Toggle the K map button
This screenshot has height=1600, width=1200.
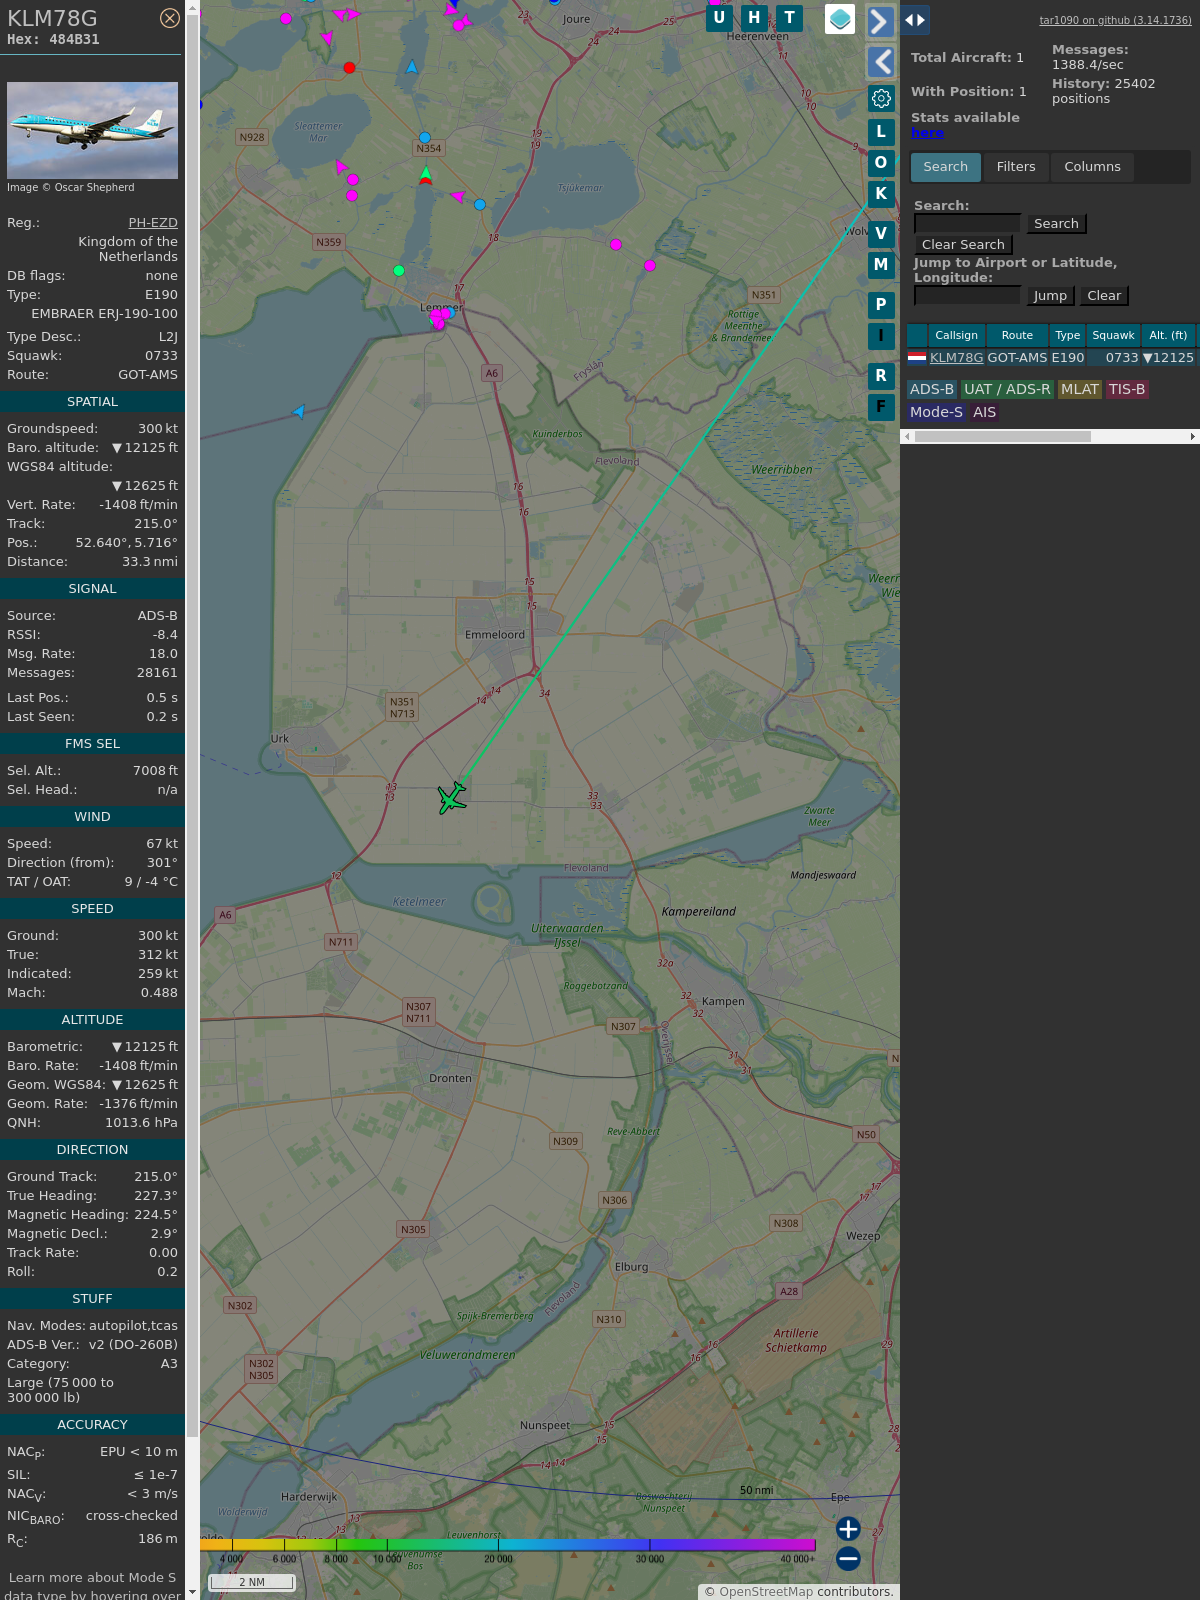pos(881,193)
